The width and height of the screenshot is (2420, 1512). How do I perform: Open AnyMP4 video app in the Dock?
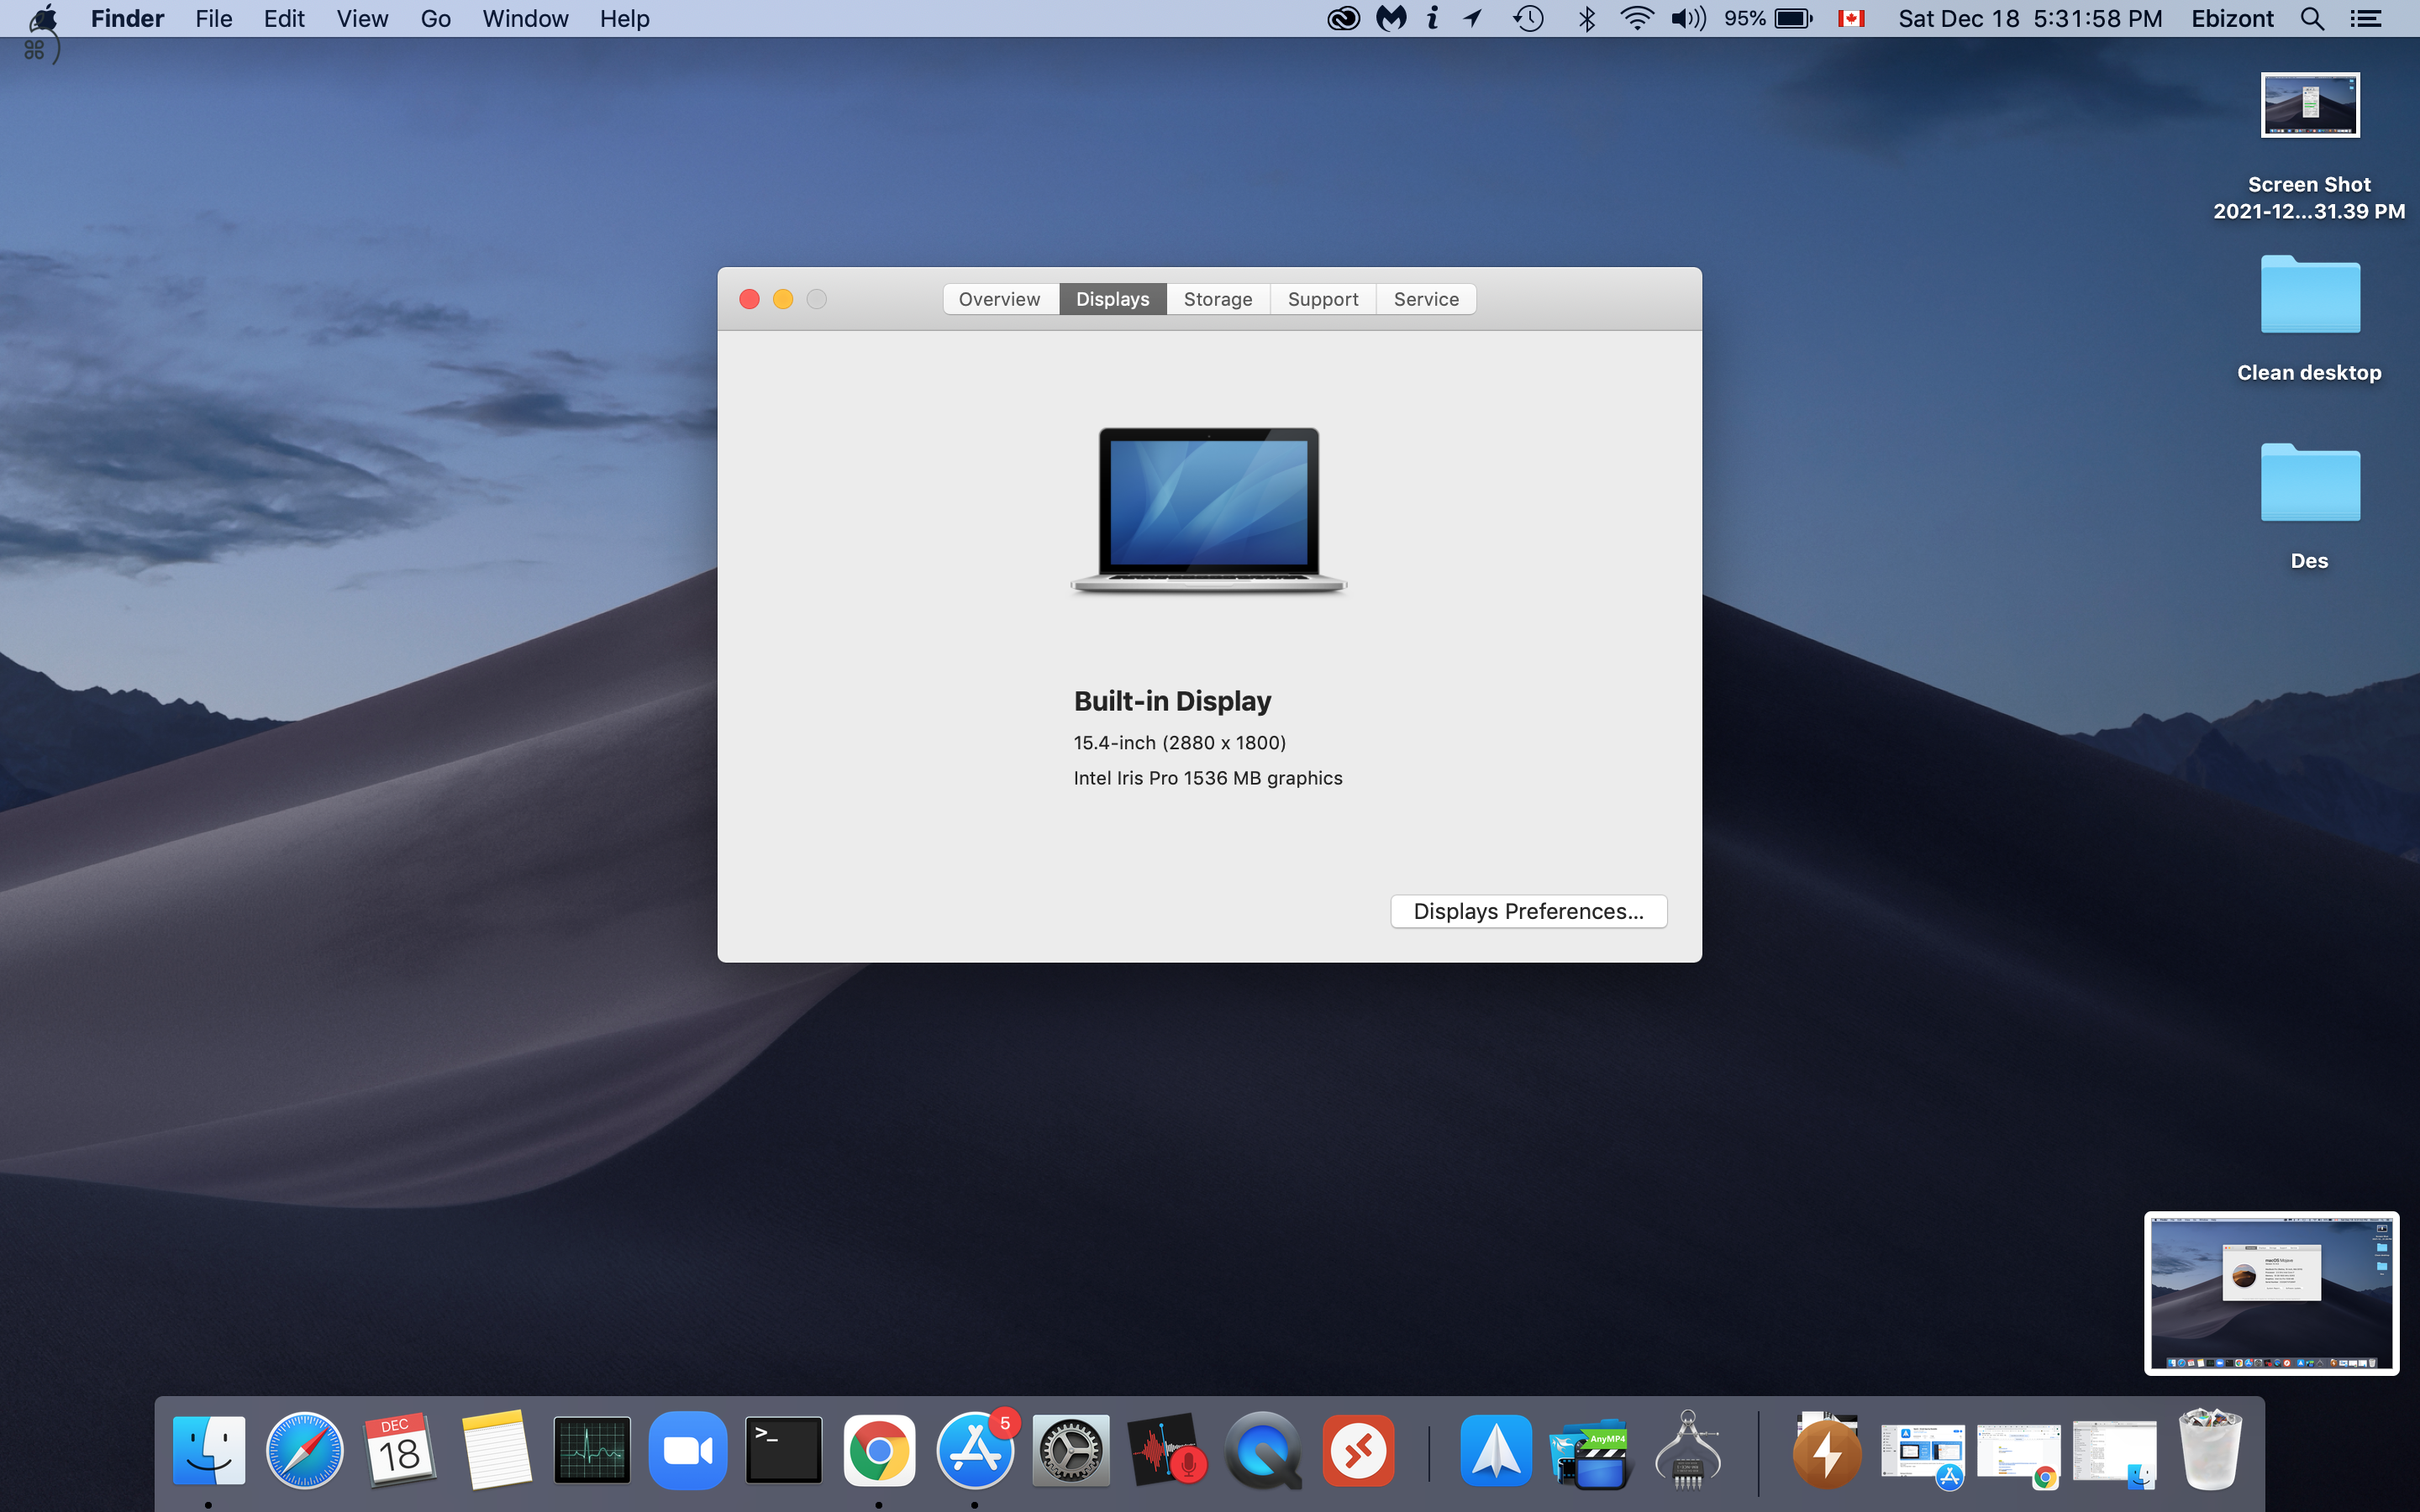(1591, 1452)
